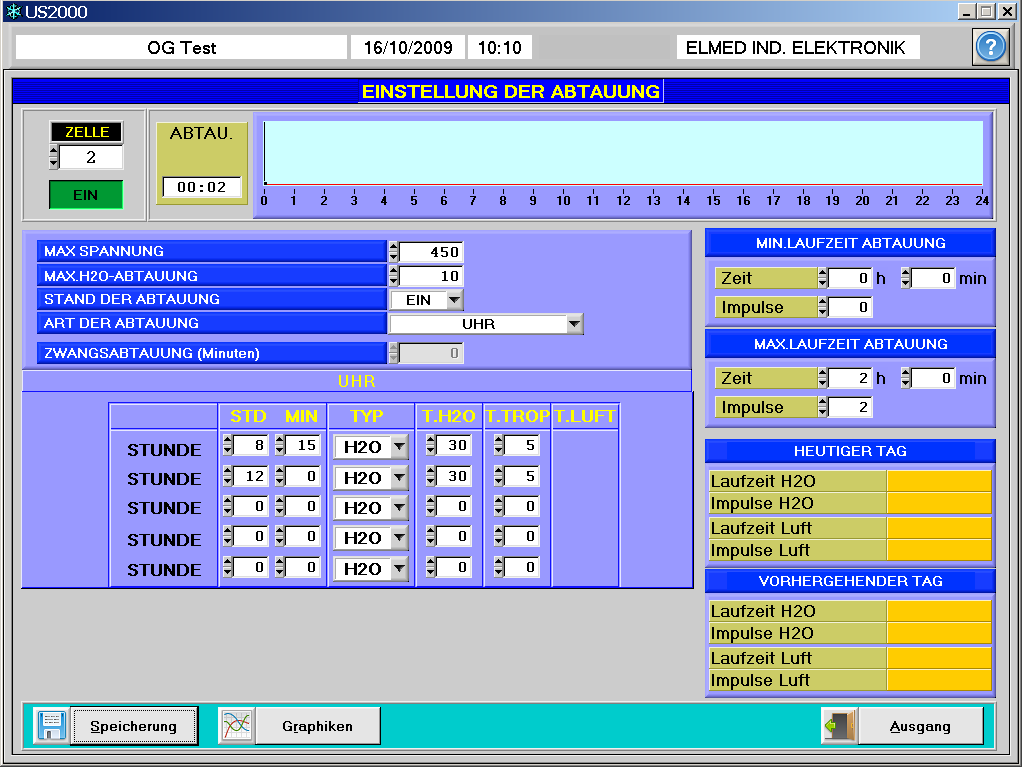The image size is (1022, 767).
Task: Click the US2000 snowflake title bar icon
Action: (x=13, y=12)
